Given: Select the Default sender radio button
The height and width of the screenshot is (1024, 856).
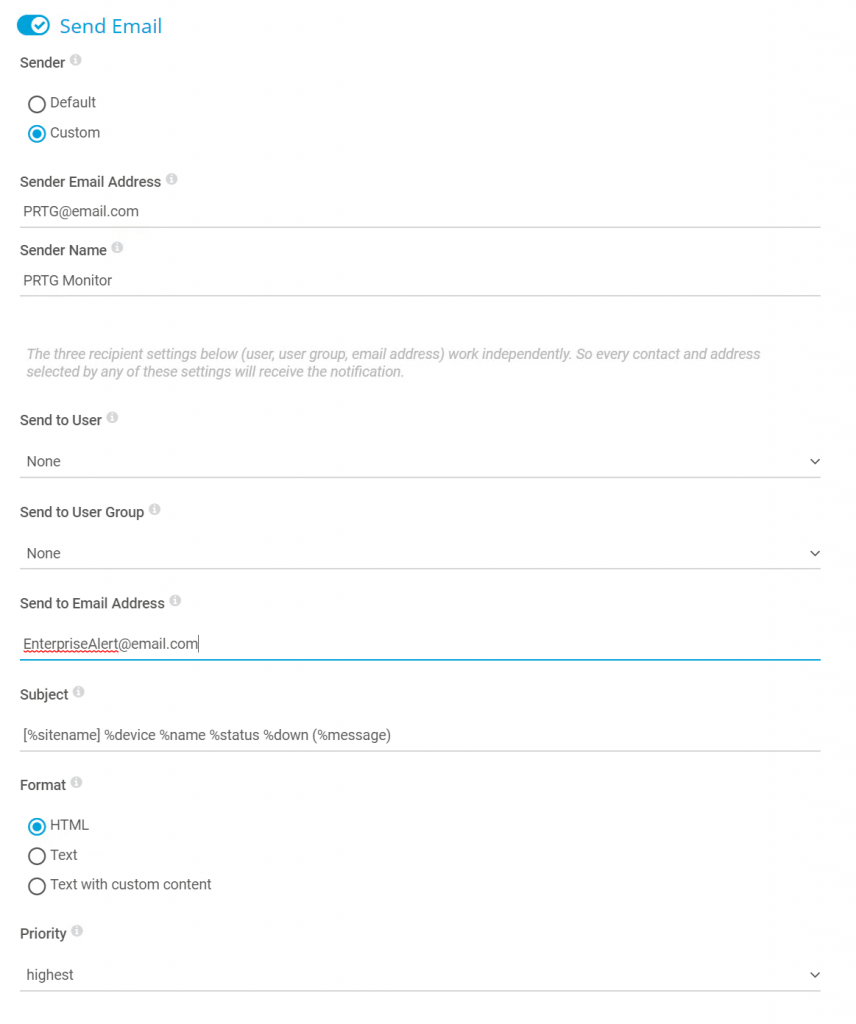Looking at the screenshot, I should pyautogui.click(x=37, y=103).
